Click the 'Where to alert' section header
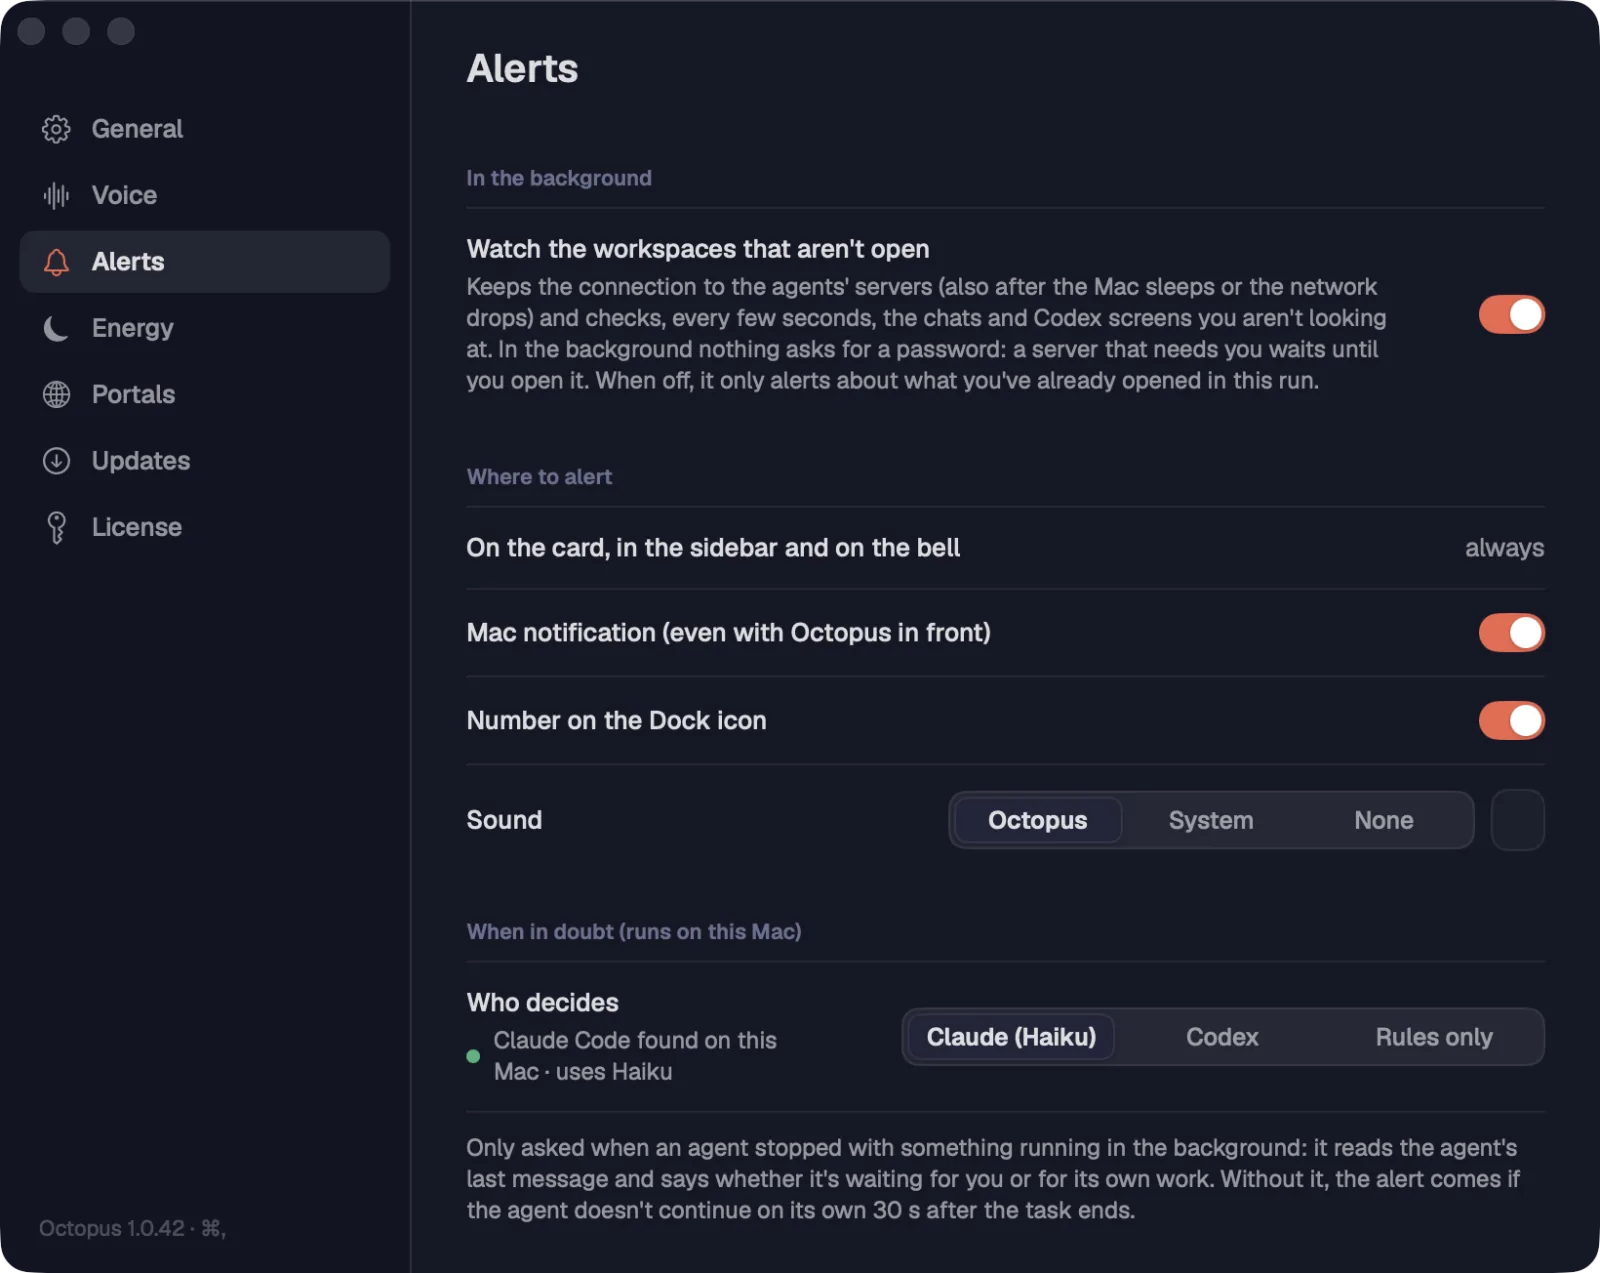Viewport: 1600px width, 1273px height. pyautogui.click(x=539, y=477)
